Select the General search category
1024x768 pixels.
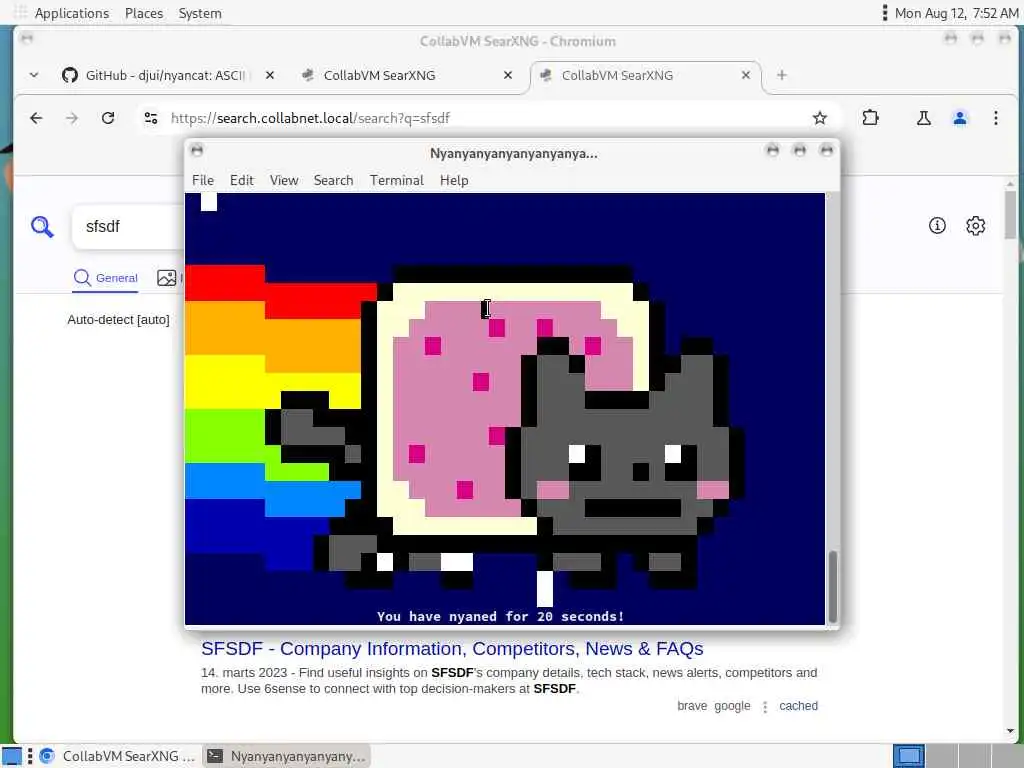106,278
